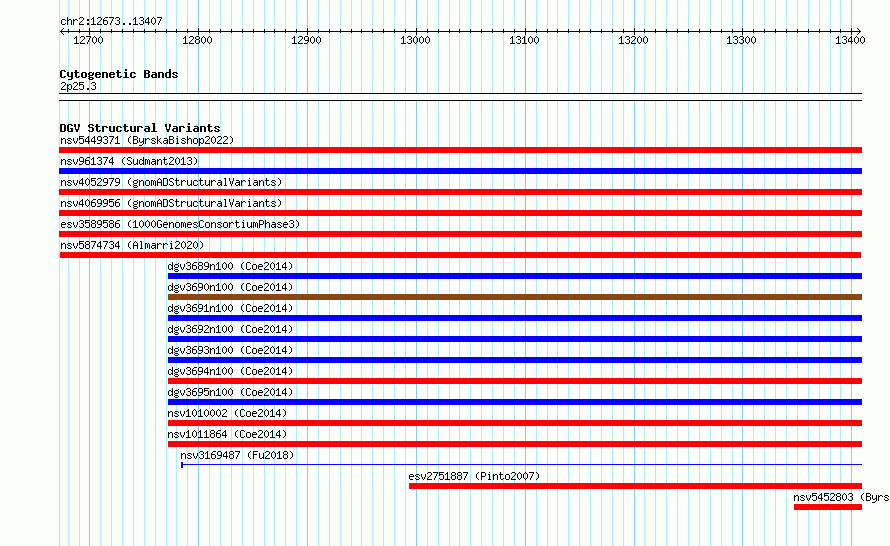This screenshot has width=890, height=546.
Task: Open the nsv4069956 (gnomADStructuralVariants) label
Action: pyautogui.click(x=171, y=203)
